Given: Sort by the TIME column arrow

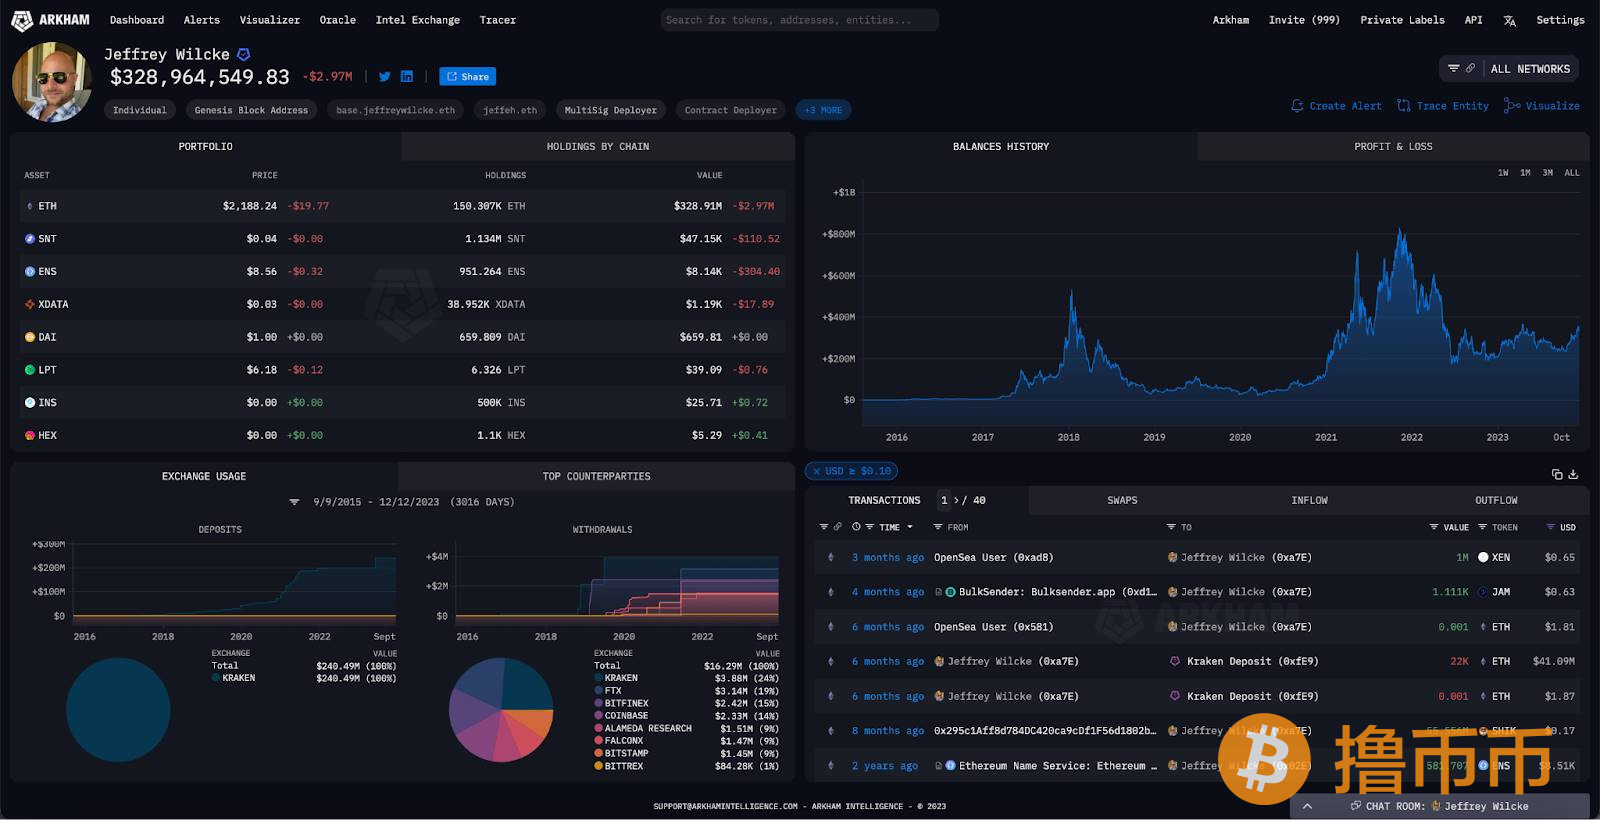Looking at the screenshot, I should pyautogui.click(x=909, y=527).
